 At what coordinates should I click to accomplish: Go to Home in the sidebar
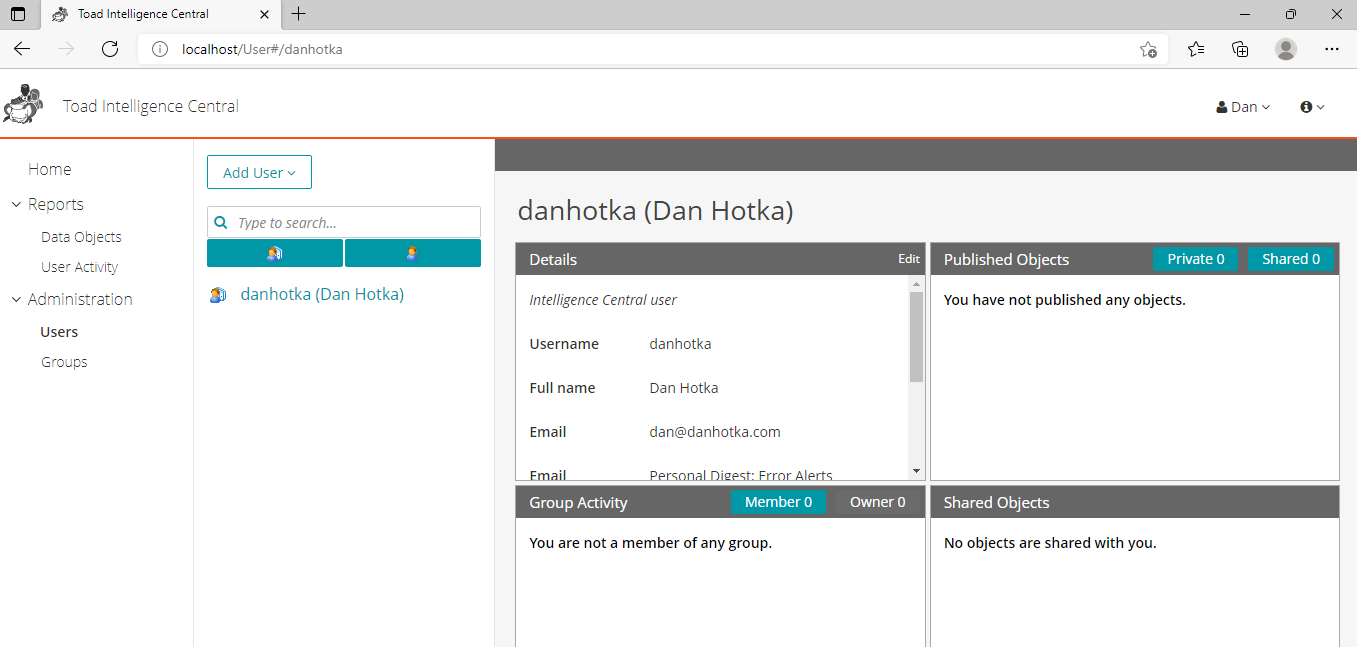pos(50,169)
